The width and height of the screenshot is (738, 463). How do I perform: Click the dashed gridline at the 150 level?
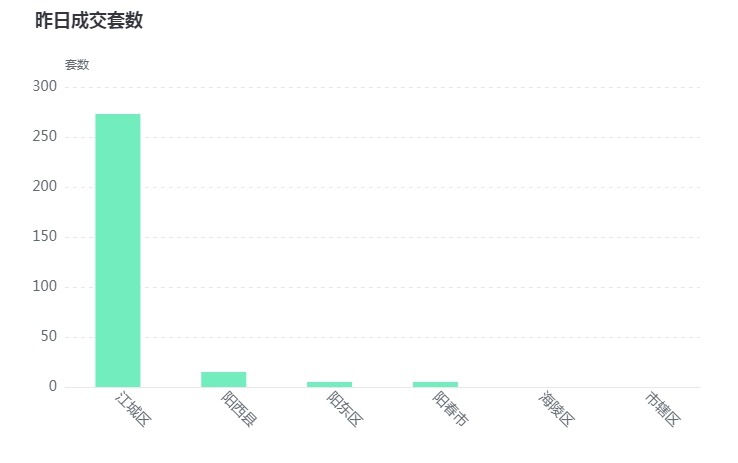(x=383, y=237)
